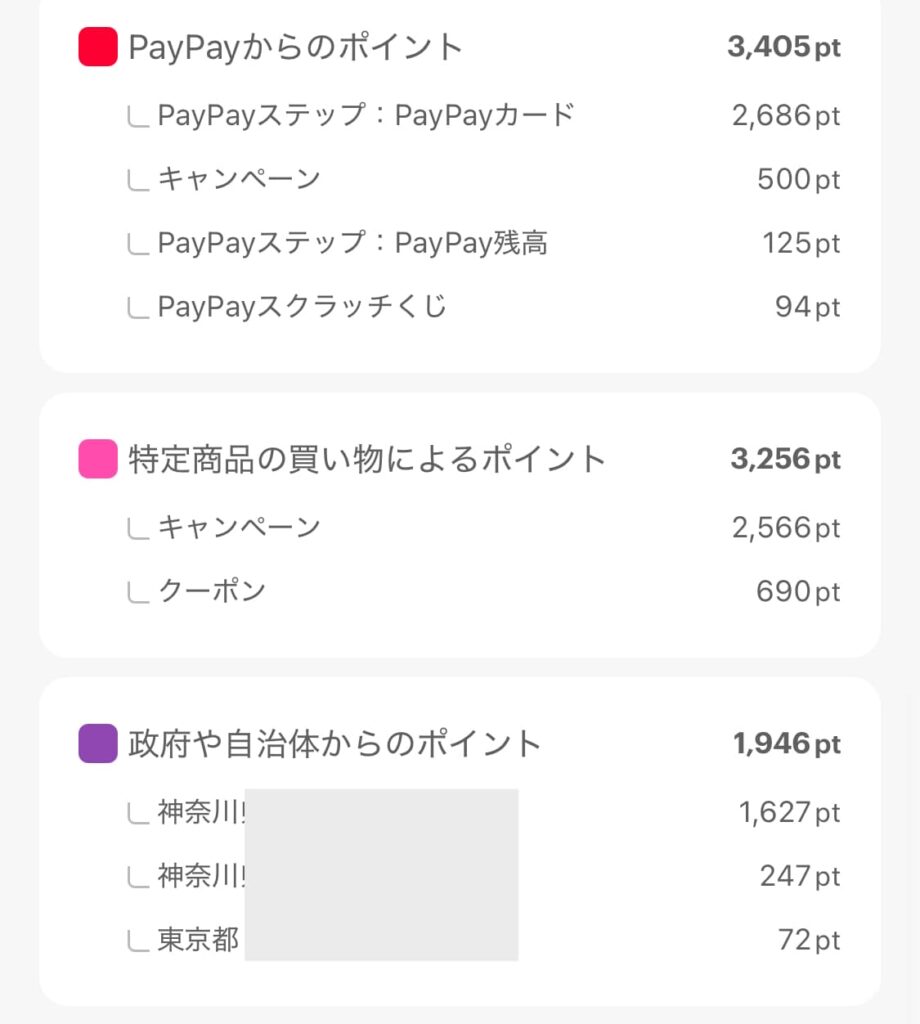Click the 690pt coupon value
Viewport: 920px width, 1024px height.
pos(798,591)
